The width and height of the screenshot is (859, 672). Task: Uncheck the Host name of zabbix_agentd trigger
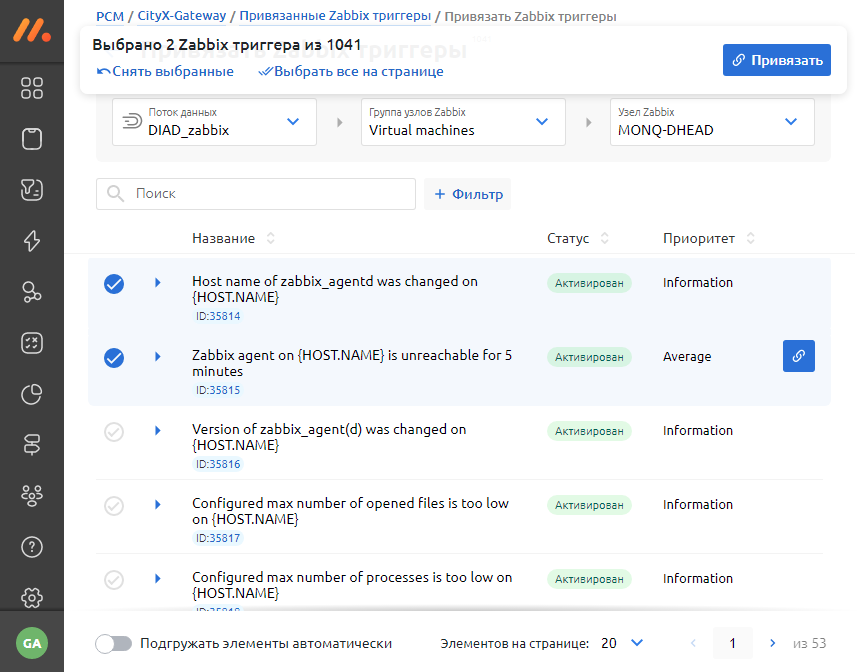[114, 284]
